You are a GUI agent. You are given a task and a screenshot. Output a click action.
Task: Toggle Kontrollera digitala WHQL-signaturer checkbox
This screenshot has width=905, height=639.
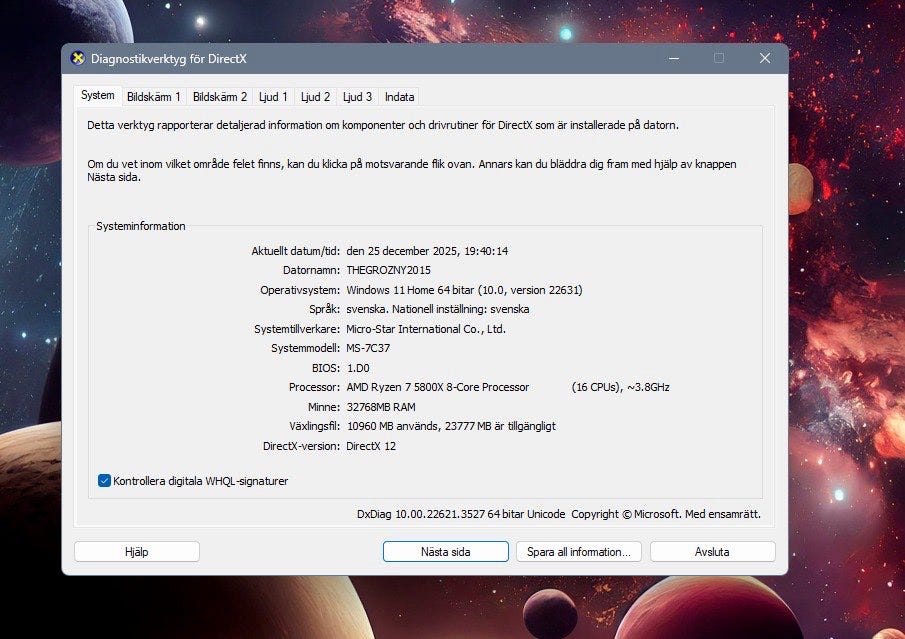[105, 481]
